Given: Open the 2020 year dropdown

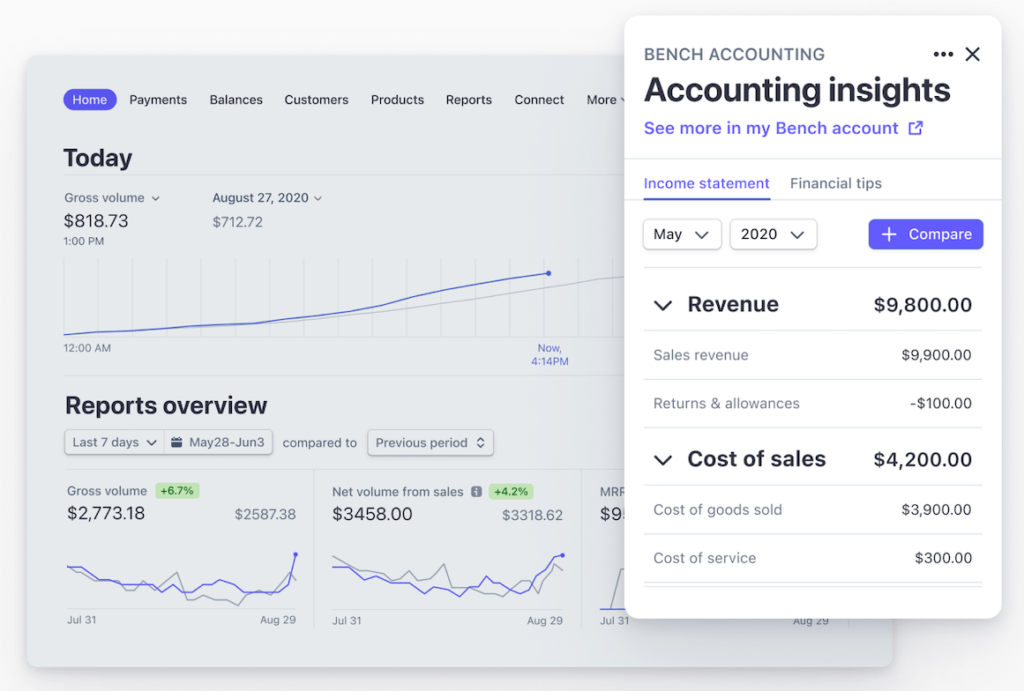Looking at the screenshot, I should tap(773, 234).
